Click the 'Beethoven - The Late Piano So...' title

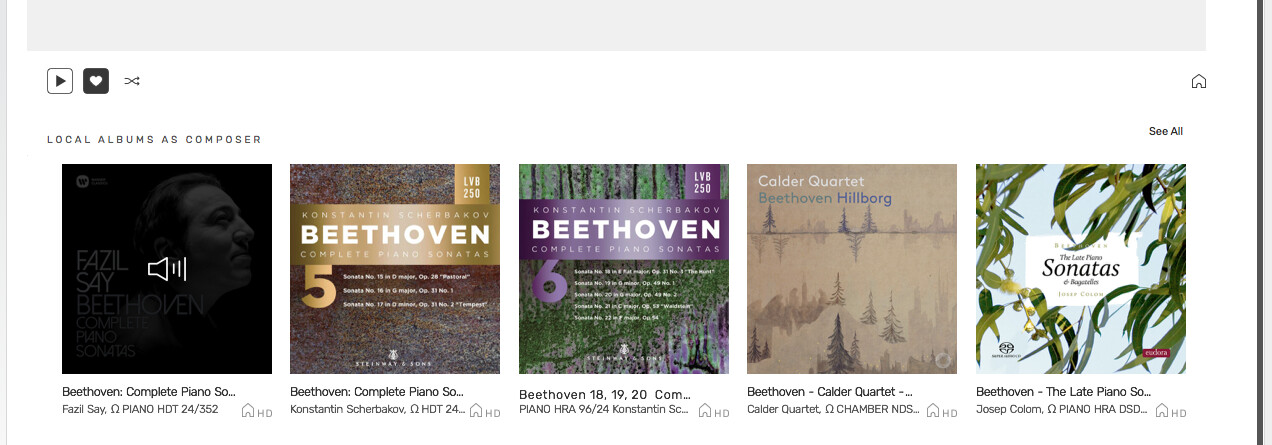pos(1063,392)
